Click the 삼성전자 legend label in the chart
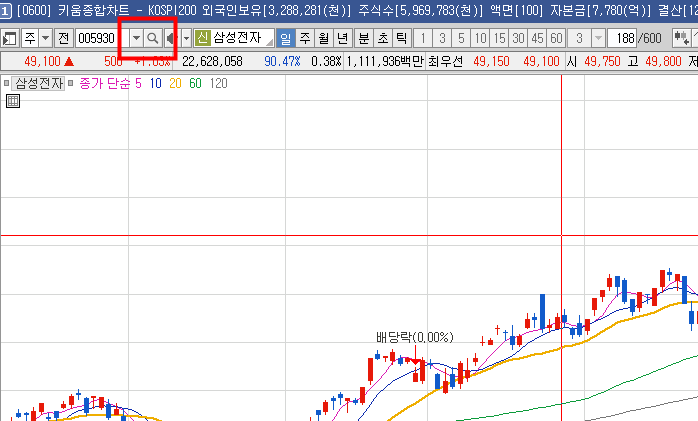Viewport: 698px width, 421px height. click(39, 83)
